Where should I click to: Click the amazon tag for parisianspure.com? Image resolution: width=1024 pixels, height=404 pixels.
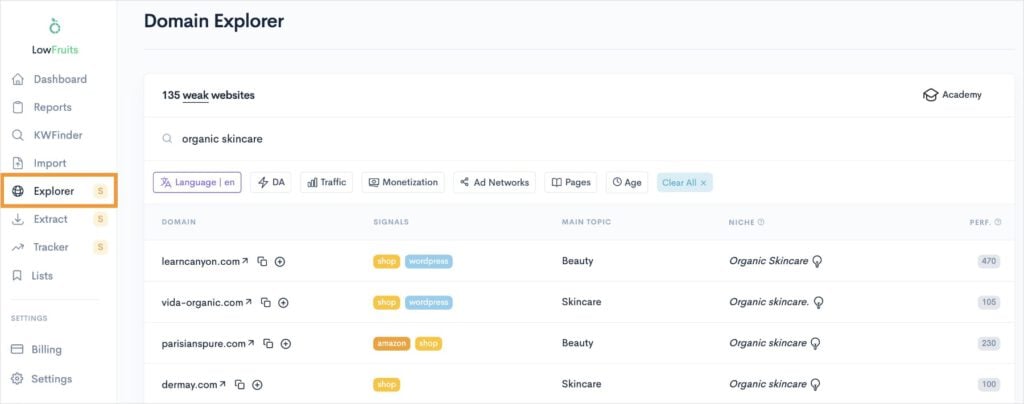[392, 343]
